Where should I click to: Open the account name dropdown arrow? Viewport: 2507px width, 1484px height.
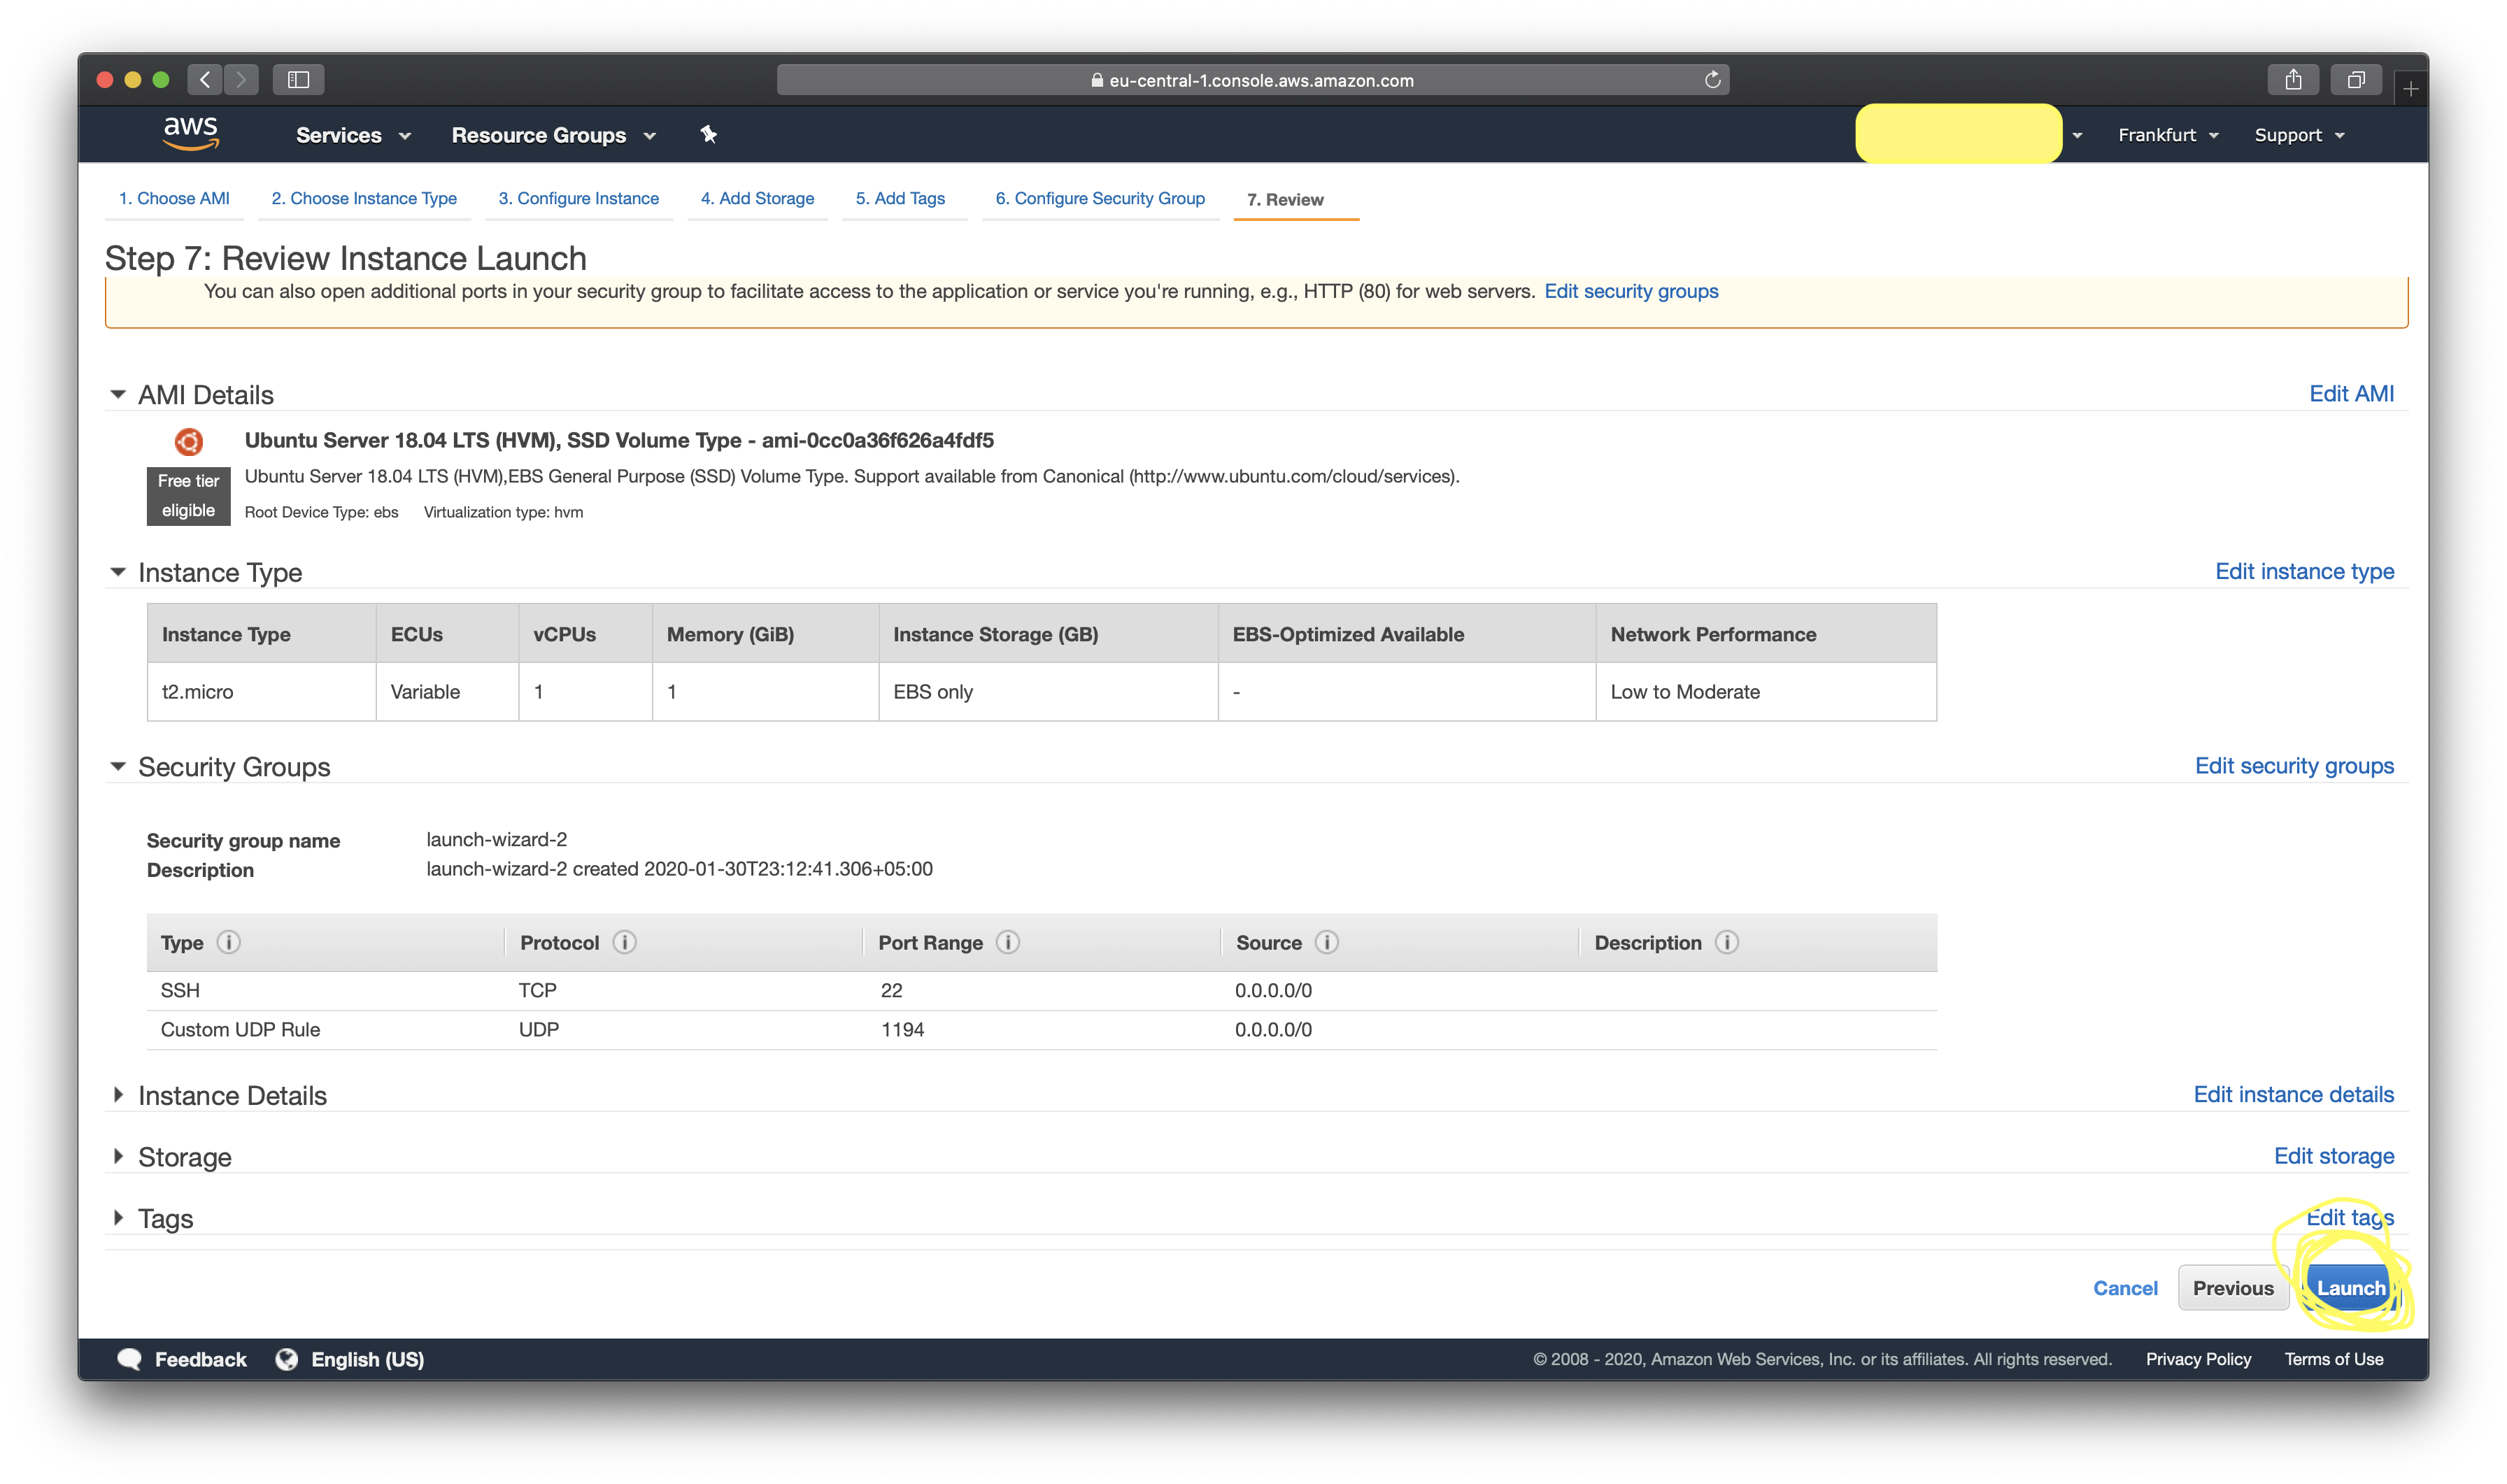click(x=2077, y=135)
